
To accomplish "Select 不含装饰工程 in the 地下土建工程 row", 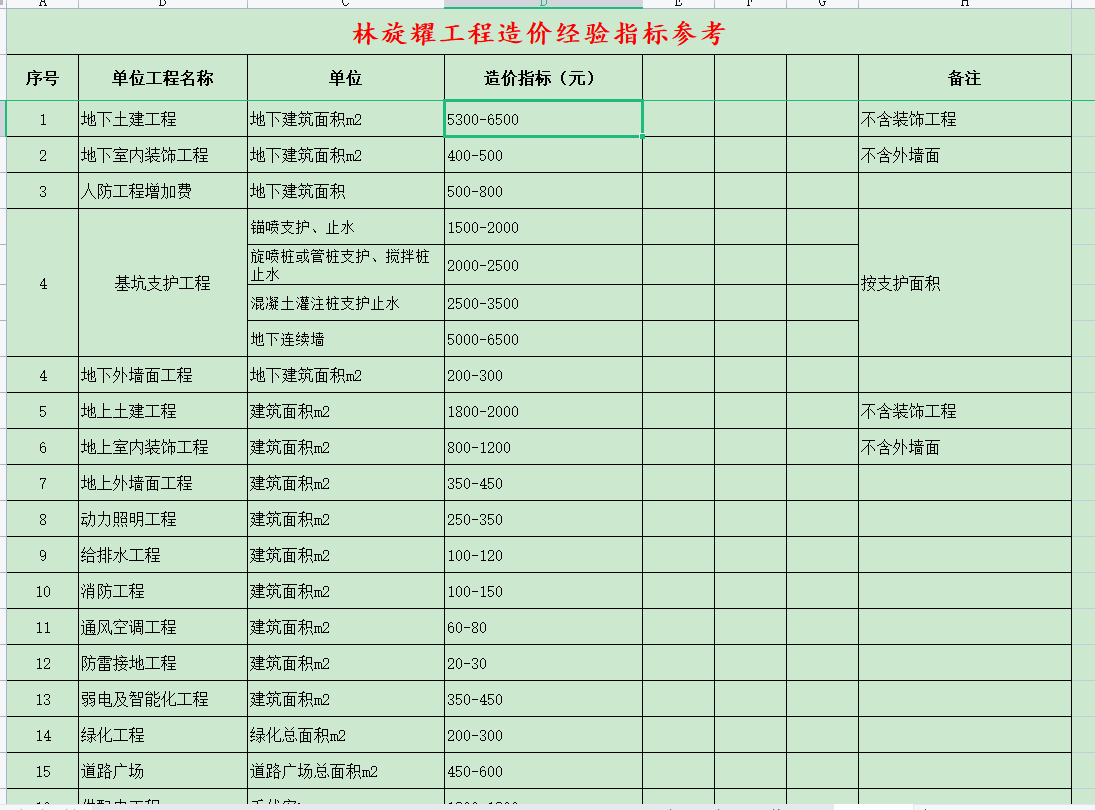I will pyautogui.click(x=964, y=119).
